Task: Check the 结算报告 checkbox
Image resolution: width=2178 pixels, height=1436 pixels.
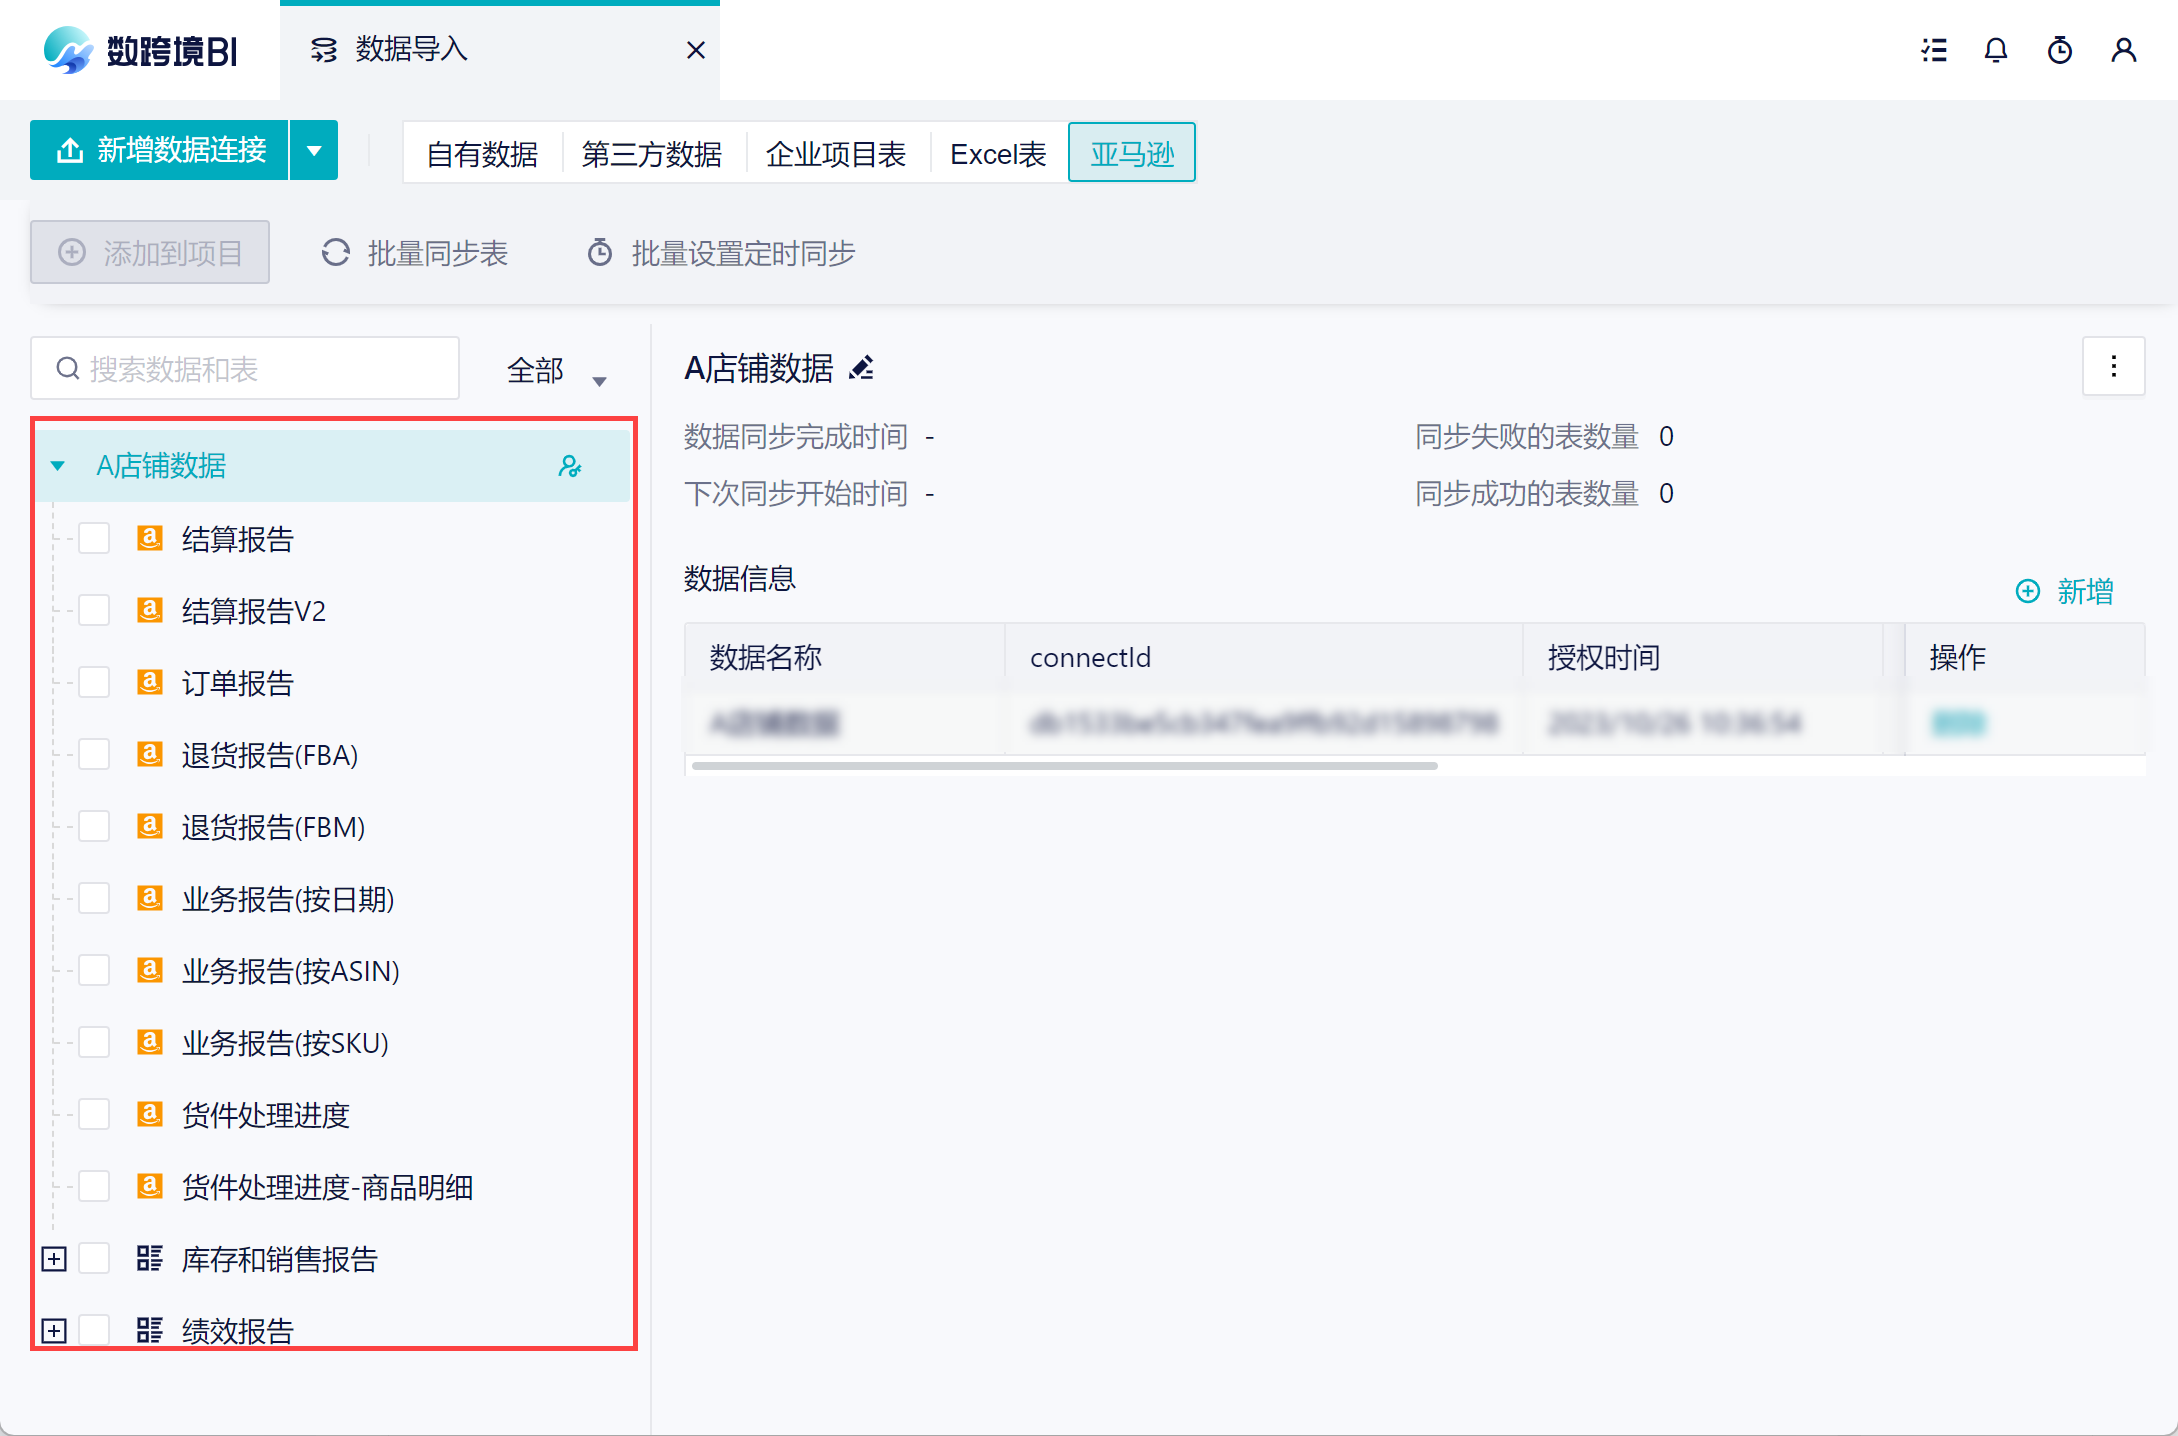Action: click(x=94, y=539)
